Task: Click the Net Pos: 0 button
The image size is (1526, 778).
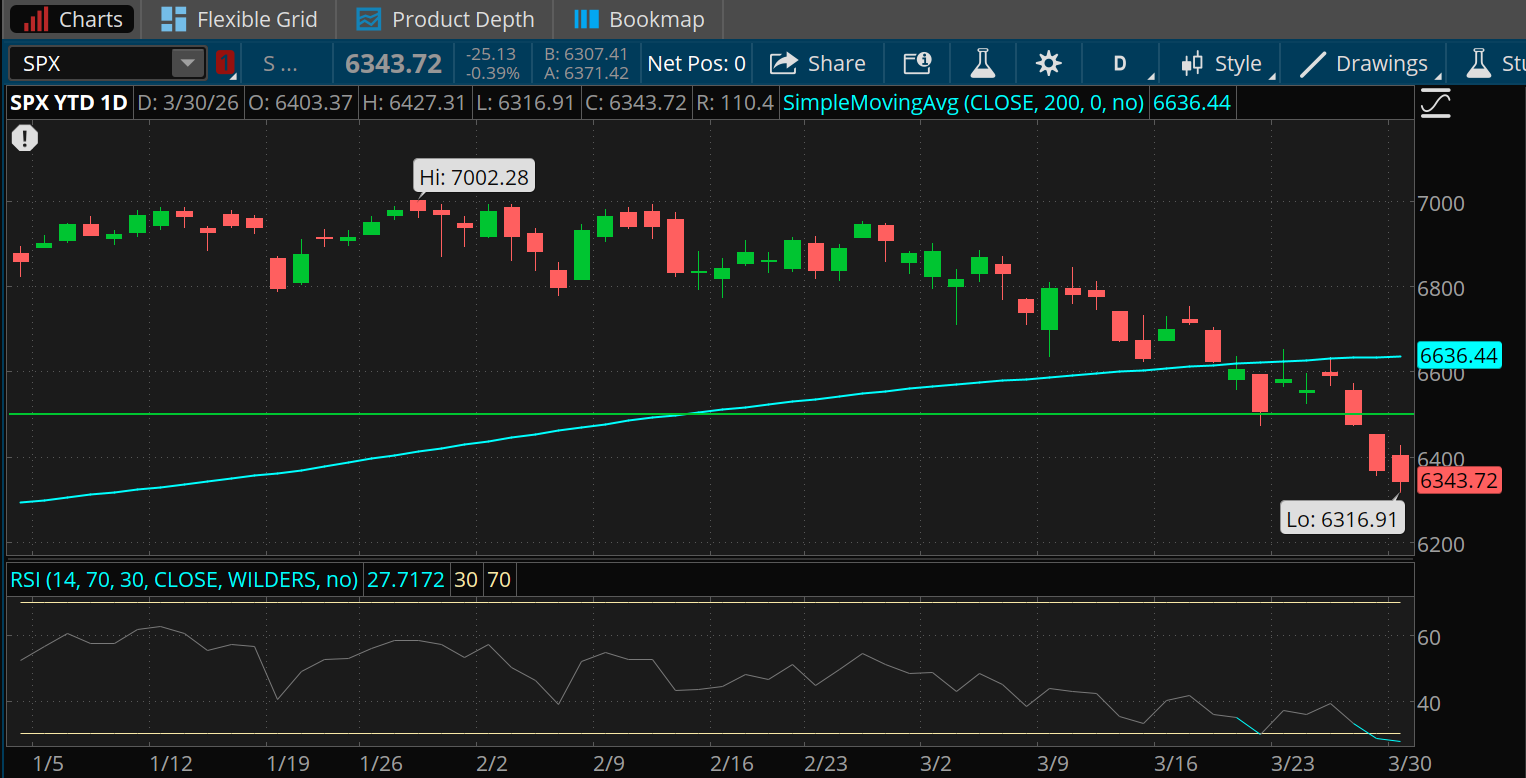Action: [x=696, y=63]
